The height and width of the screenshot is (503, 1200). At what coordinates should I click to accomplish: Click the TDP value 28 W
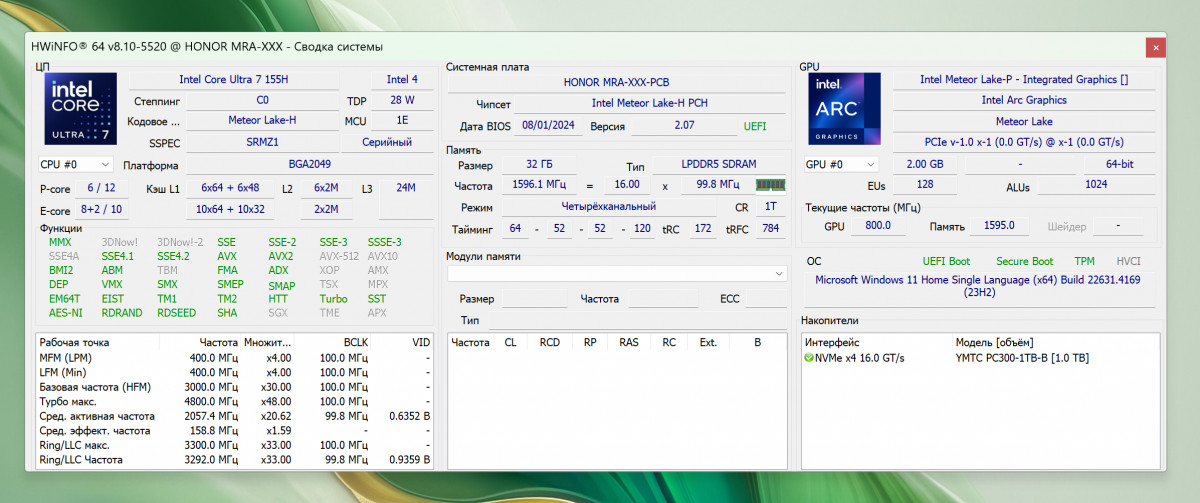(x=402, y=100)
